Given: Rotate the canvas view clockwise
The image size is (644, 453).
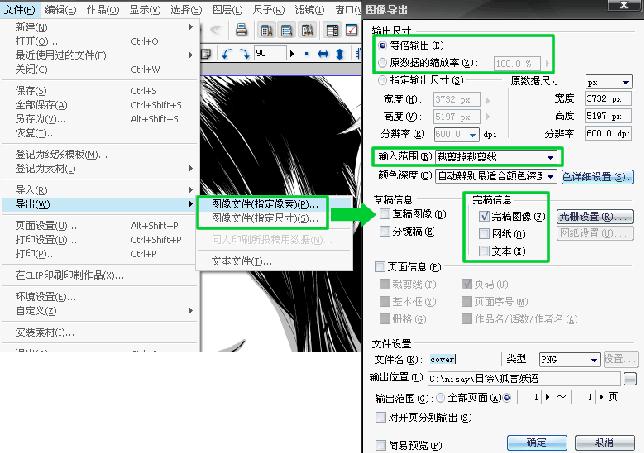Looking at the screenshot, I should pos(245,54).
